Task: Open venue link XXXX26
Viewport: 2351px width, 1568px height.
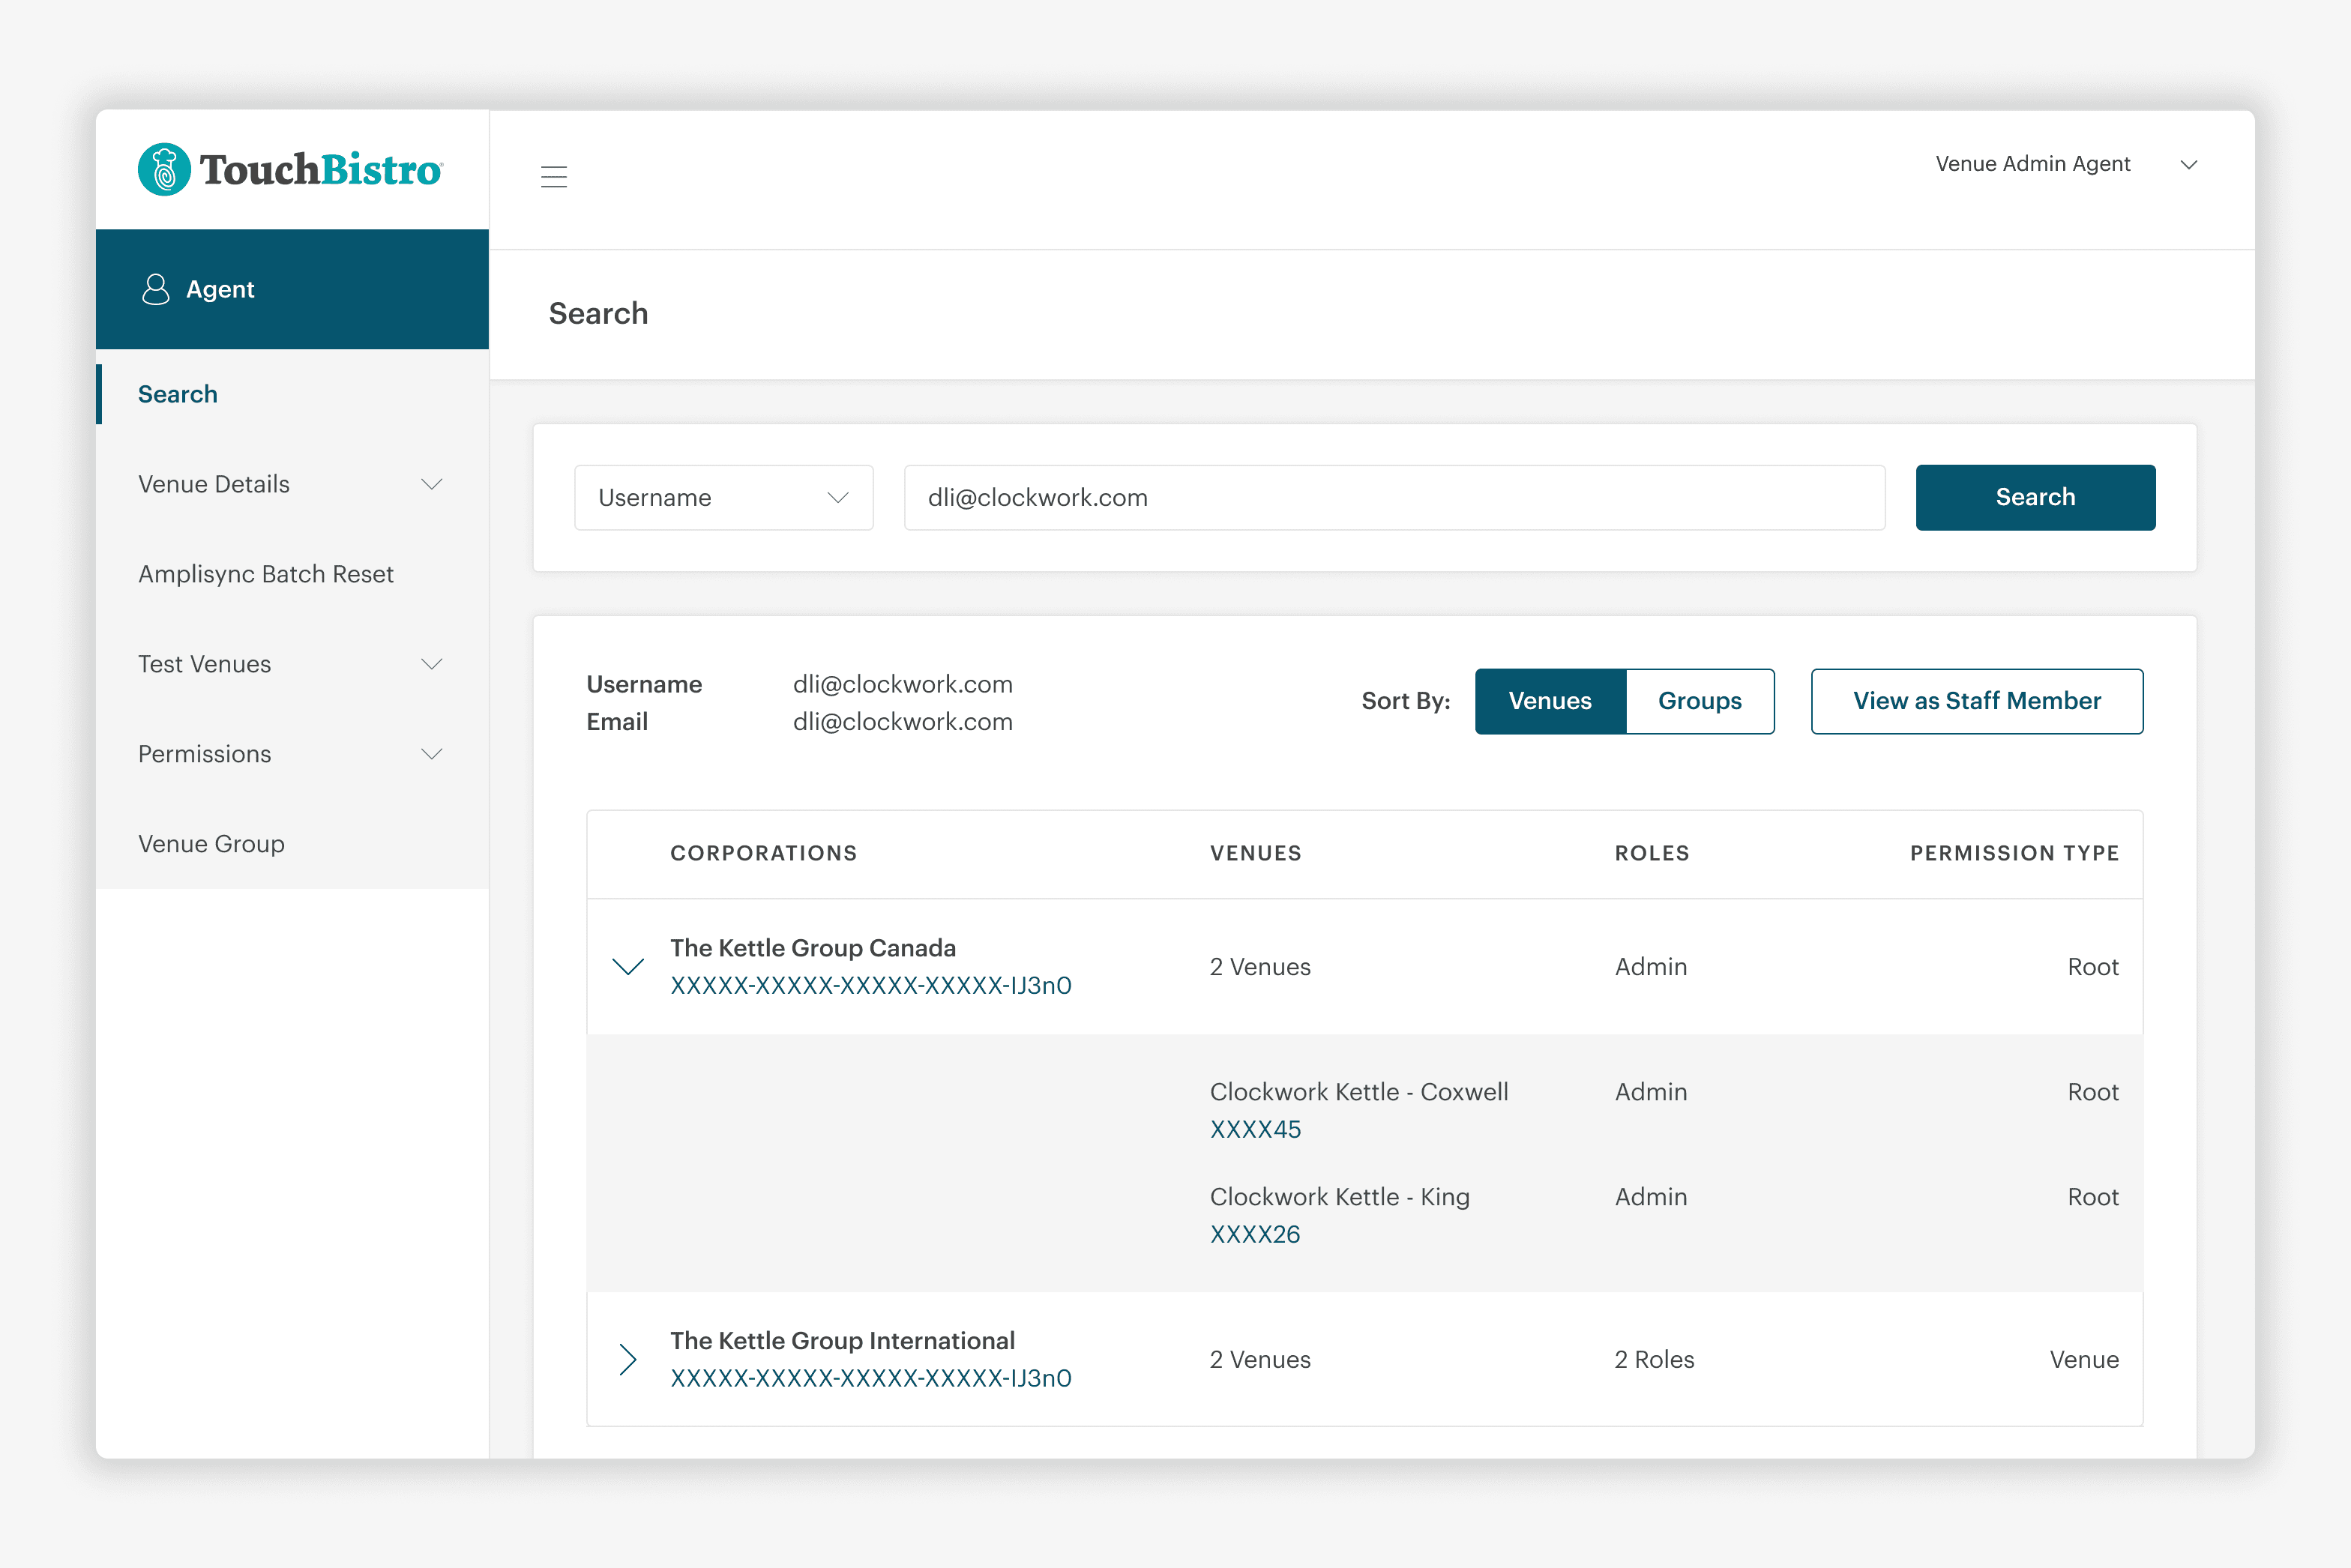Action: click(x=1255, y=1234)
